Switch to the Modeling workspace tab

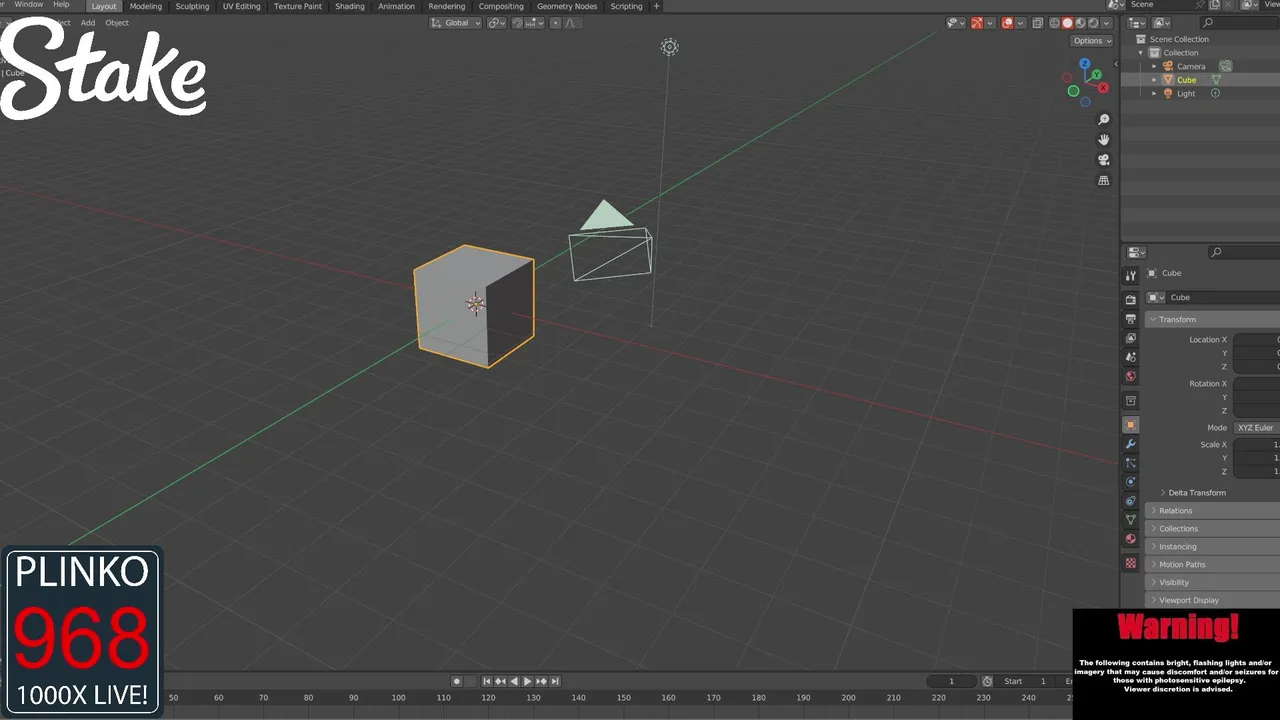tap(146, 6)
